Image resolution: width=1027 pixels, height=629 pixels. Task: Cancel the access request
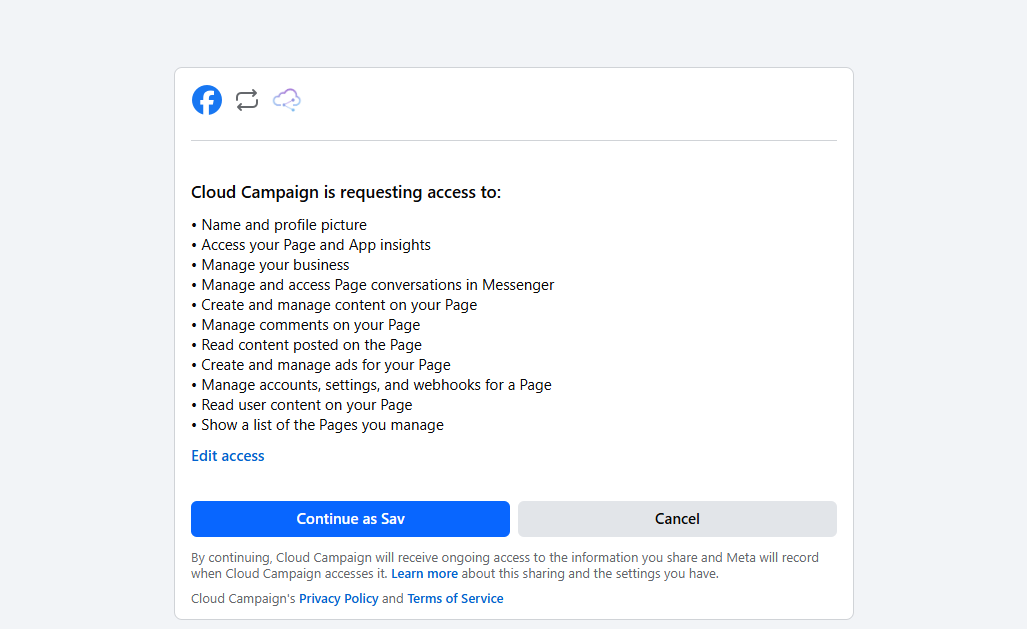(677, 519)
